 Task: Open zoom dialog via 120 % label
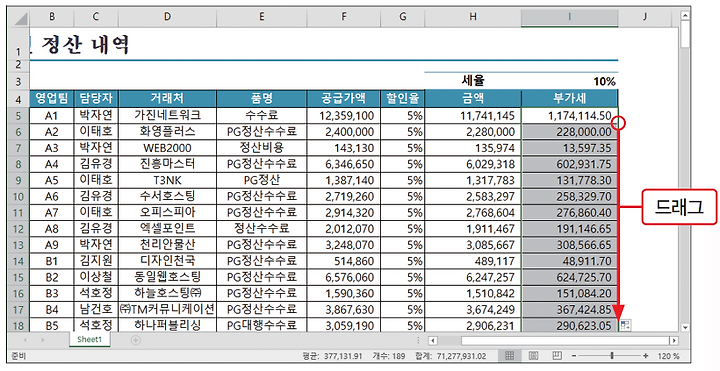(x=670, y=356)
